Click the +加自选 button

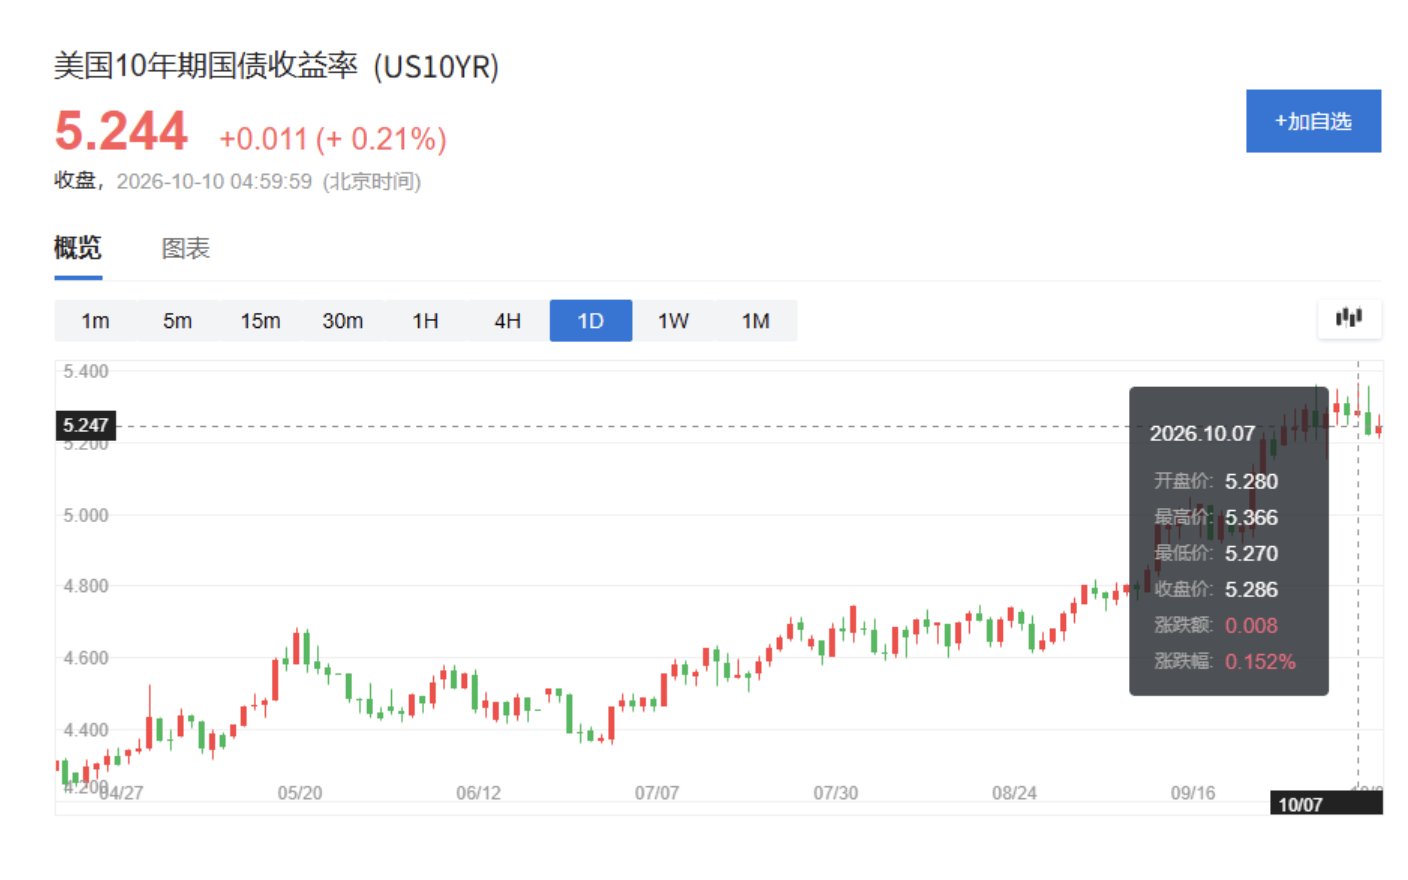click(1313, 121)
